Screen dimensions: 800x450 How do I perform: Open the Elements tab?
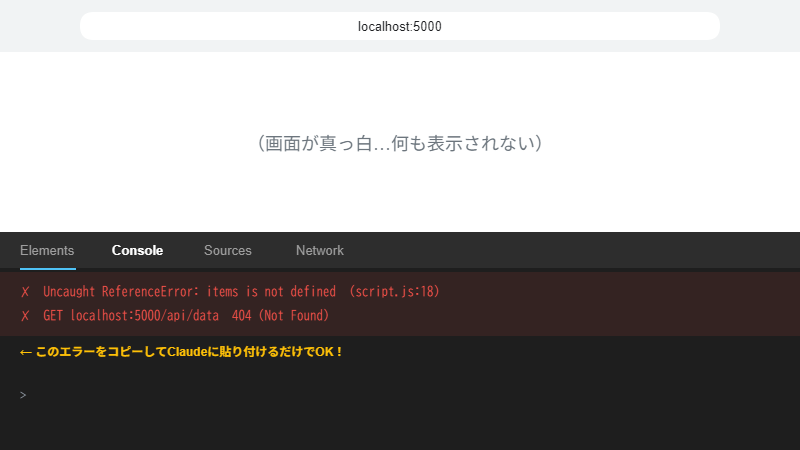(47, 251)
